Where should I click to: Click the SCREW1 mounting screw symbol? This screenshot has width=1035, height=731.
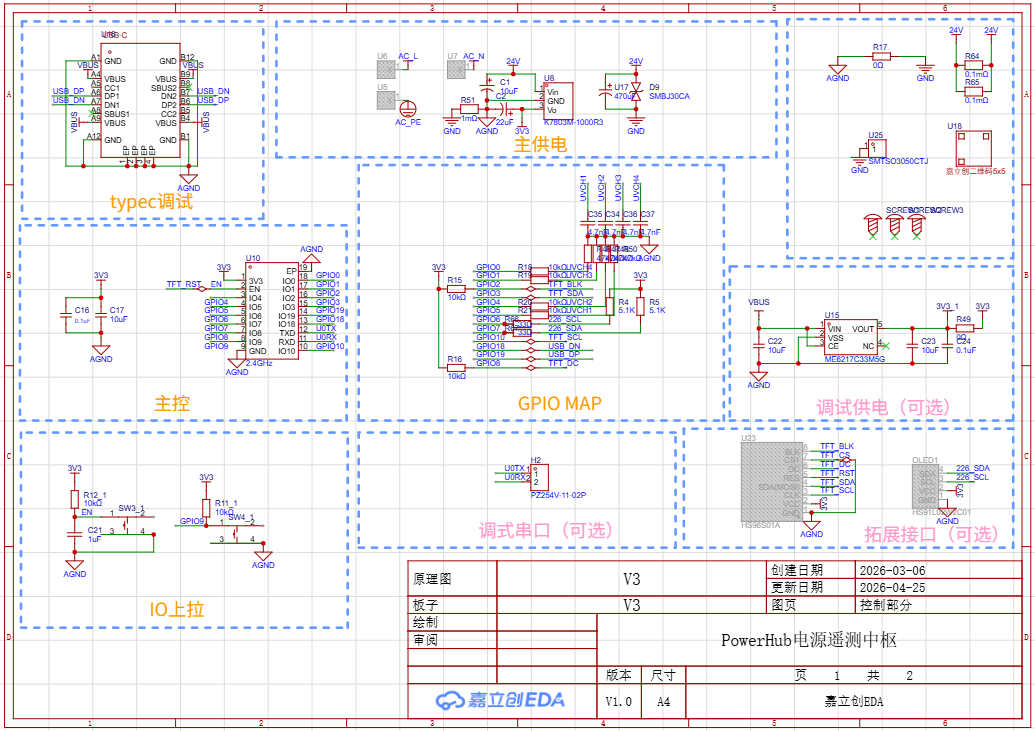point(873,225)
